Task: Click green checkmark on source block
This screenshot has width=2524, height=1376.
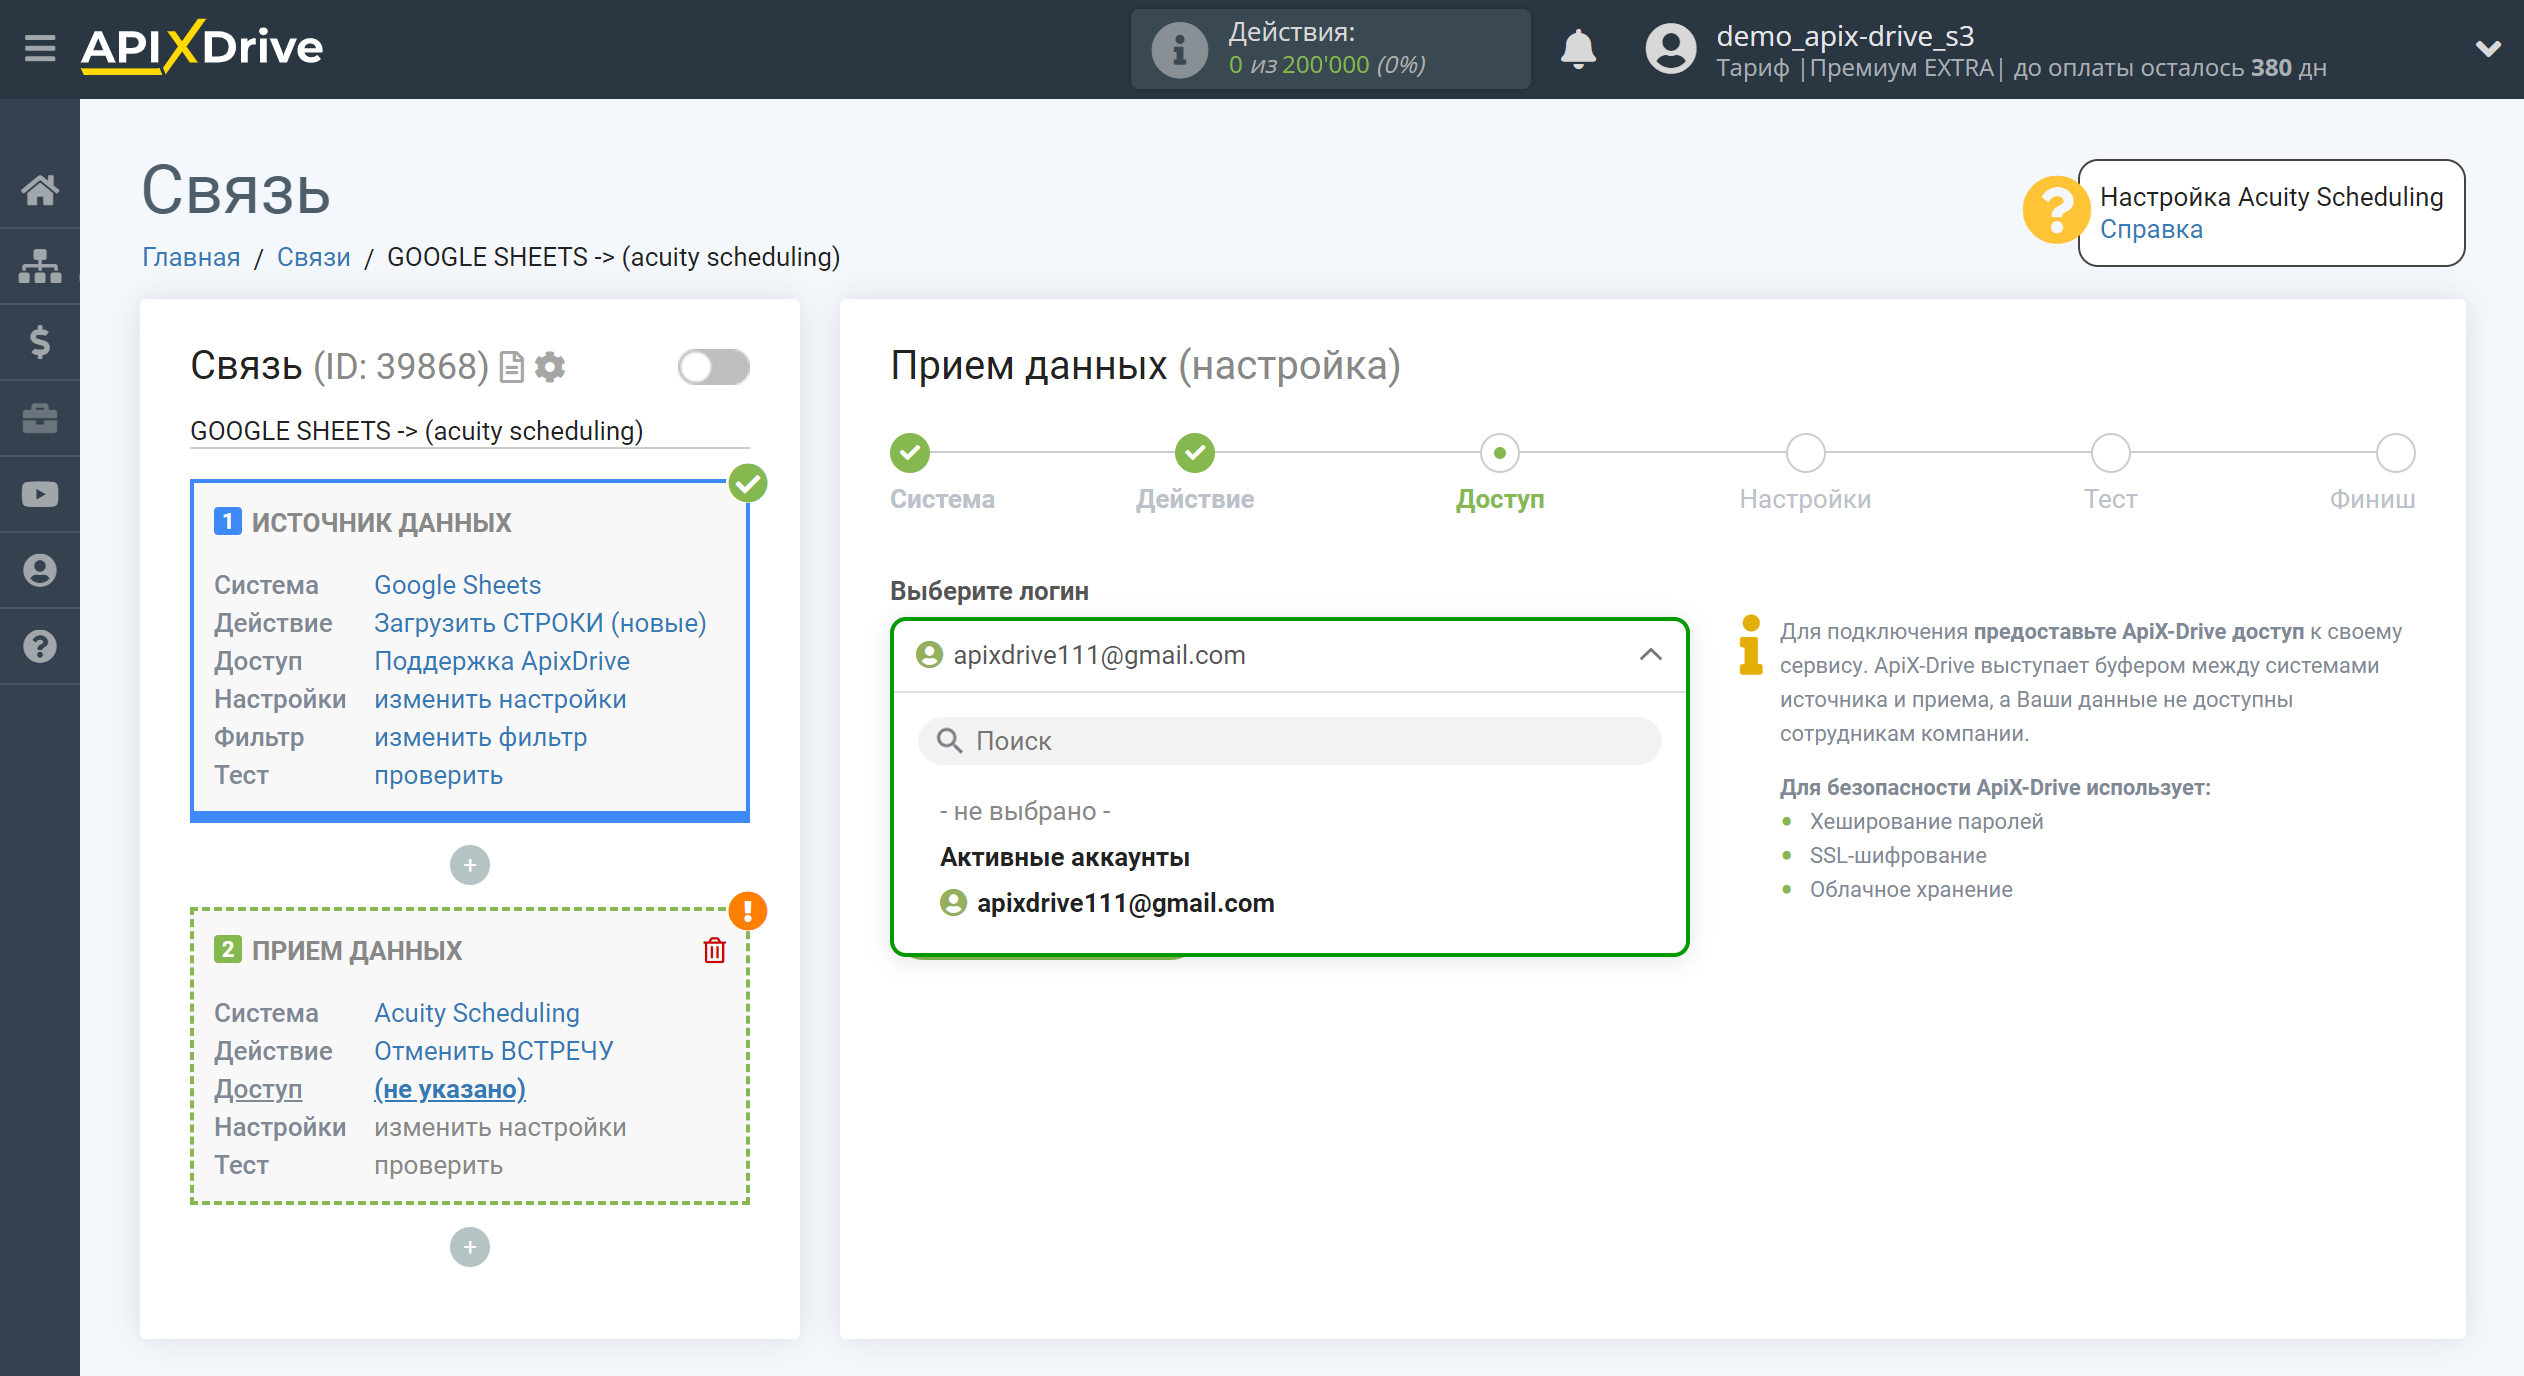Action: (x=748, y=483)
